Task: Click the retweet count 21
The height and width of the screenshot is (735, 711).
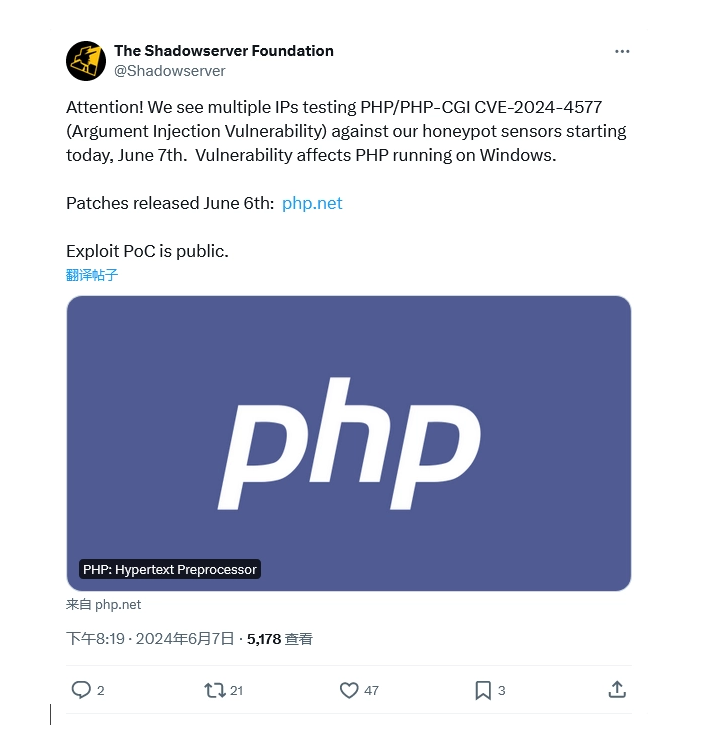Action: click(x=237, y=690)
